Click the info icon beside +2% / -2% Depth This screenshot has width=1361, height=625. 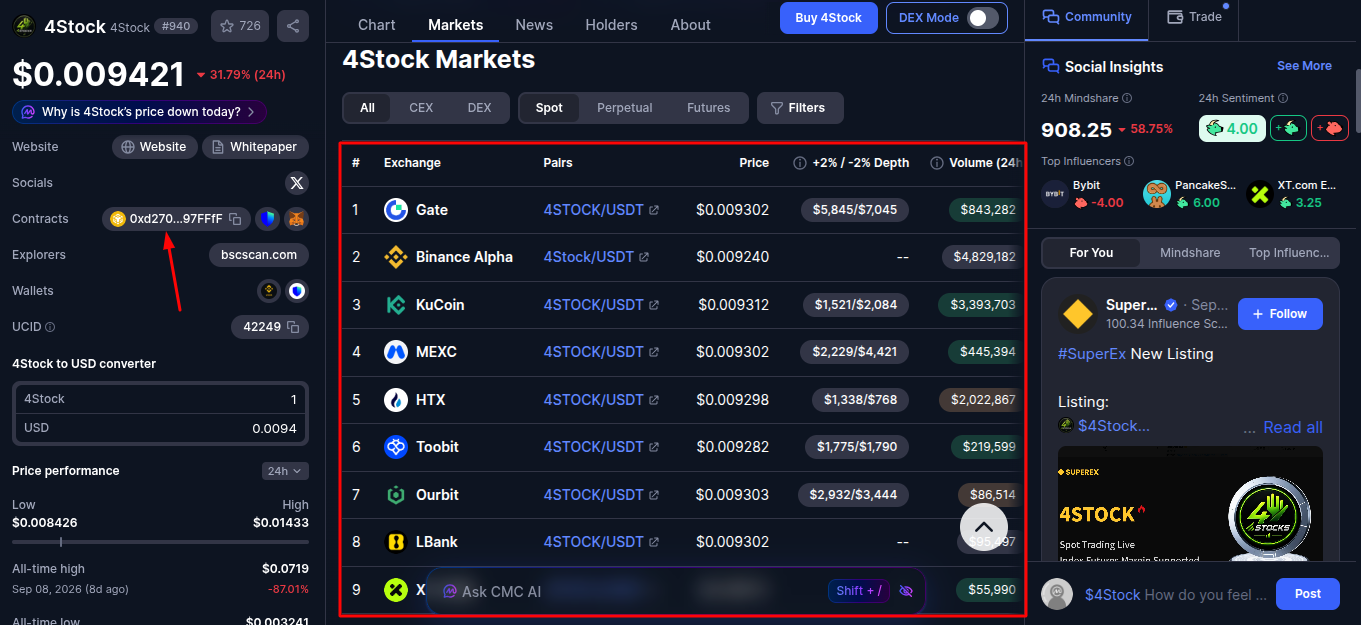click(800, 163)
